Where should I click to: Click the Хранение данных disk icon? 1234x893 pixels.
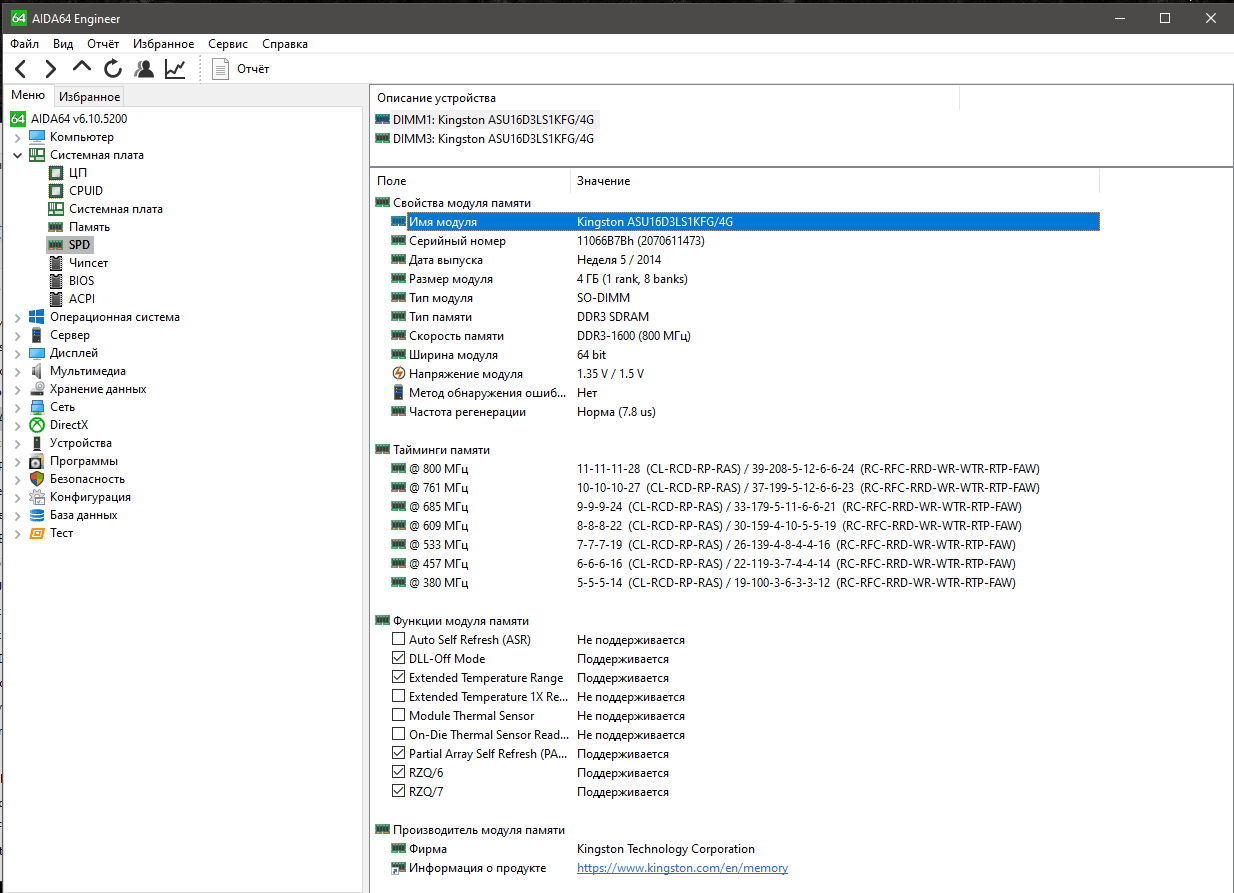point(37,389)
